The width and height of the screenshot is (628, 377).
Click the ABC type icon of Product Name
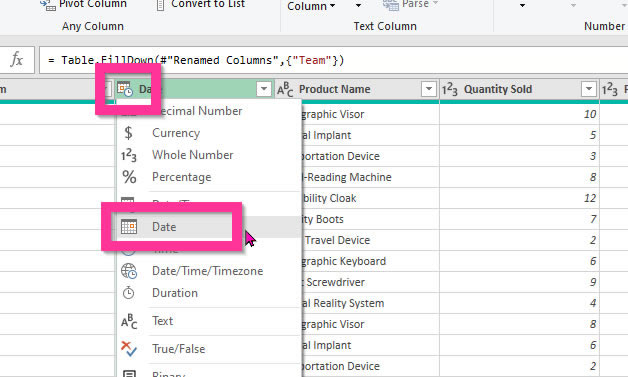[x=285, y=89]
